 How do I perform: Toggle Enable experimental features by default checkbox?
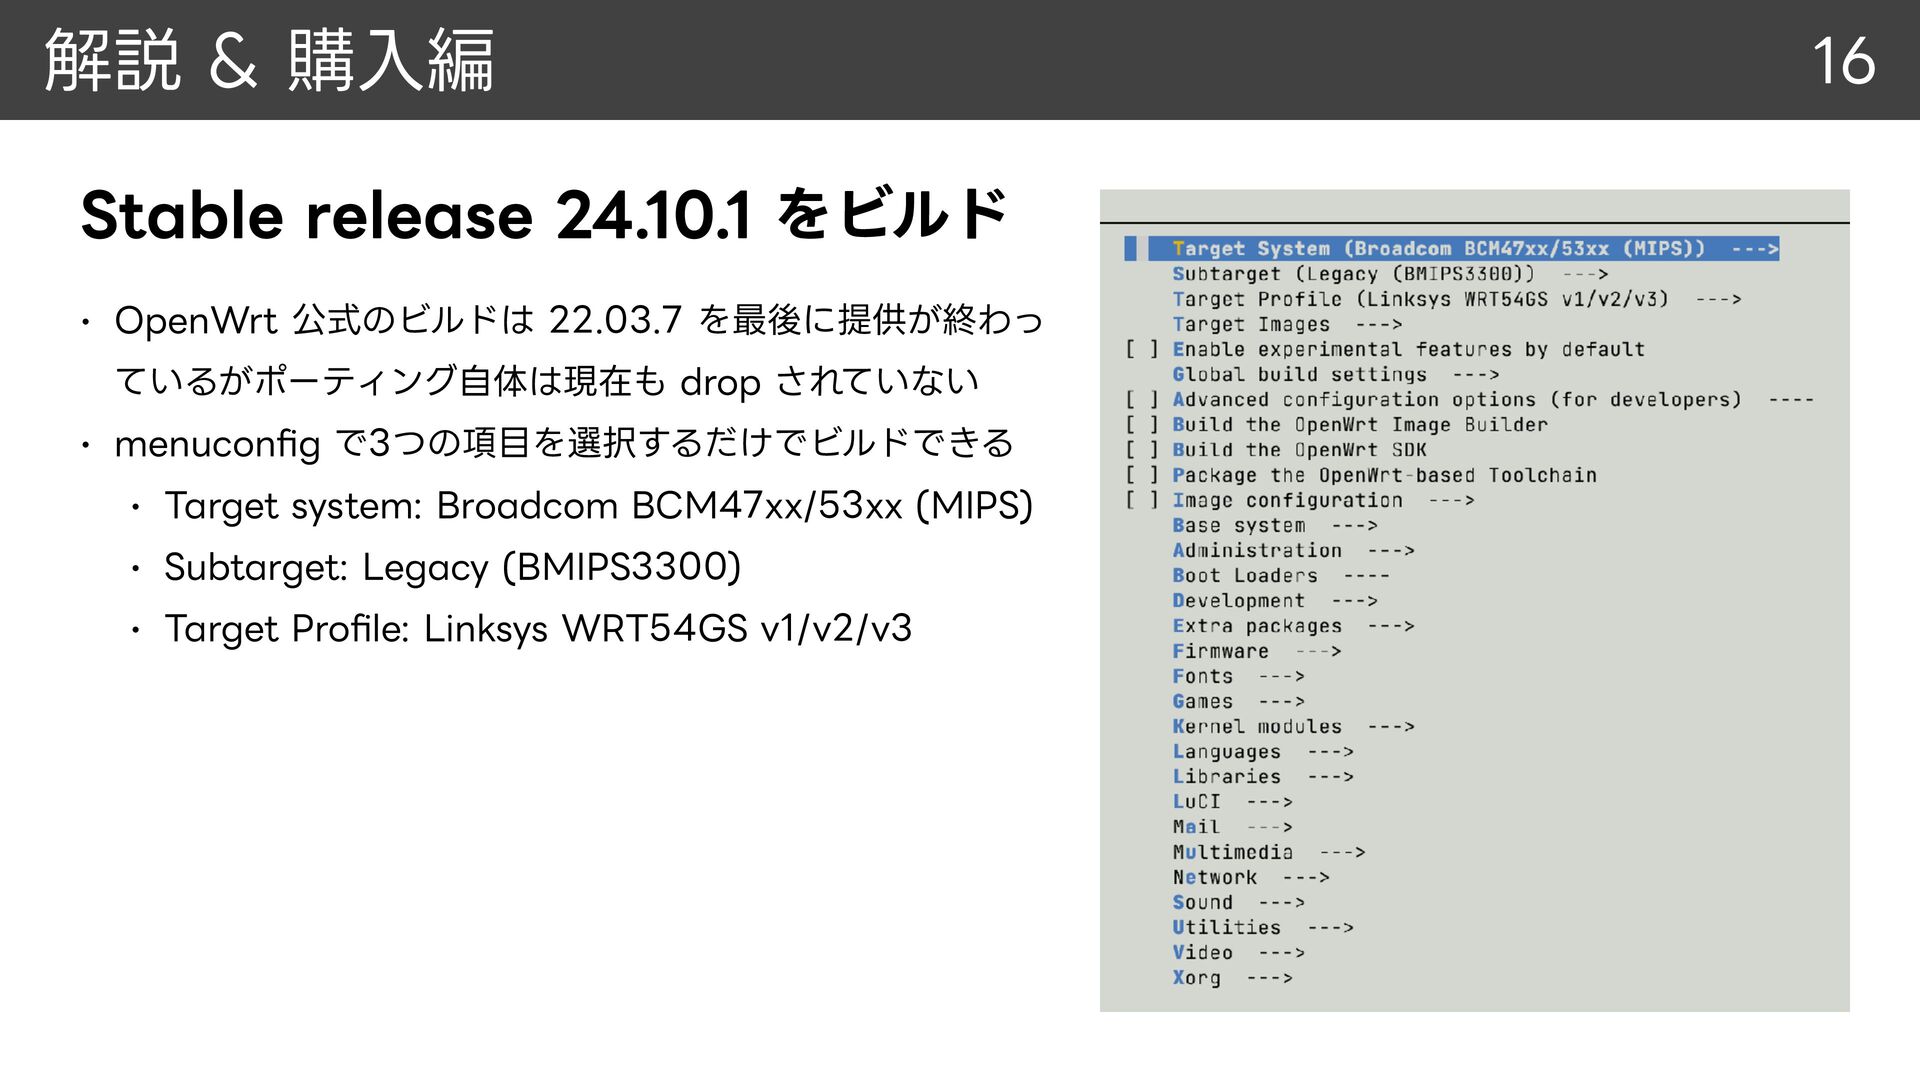1141,349
